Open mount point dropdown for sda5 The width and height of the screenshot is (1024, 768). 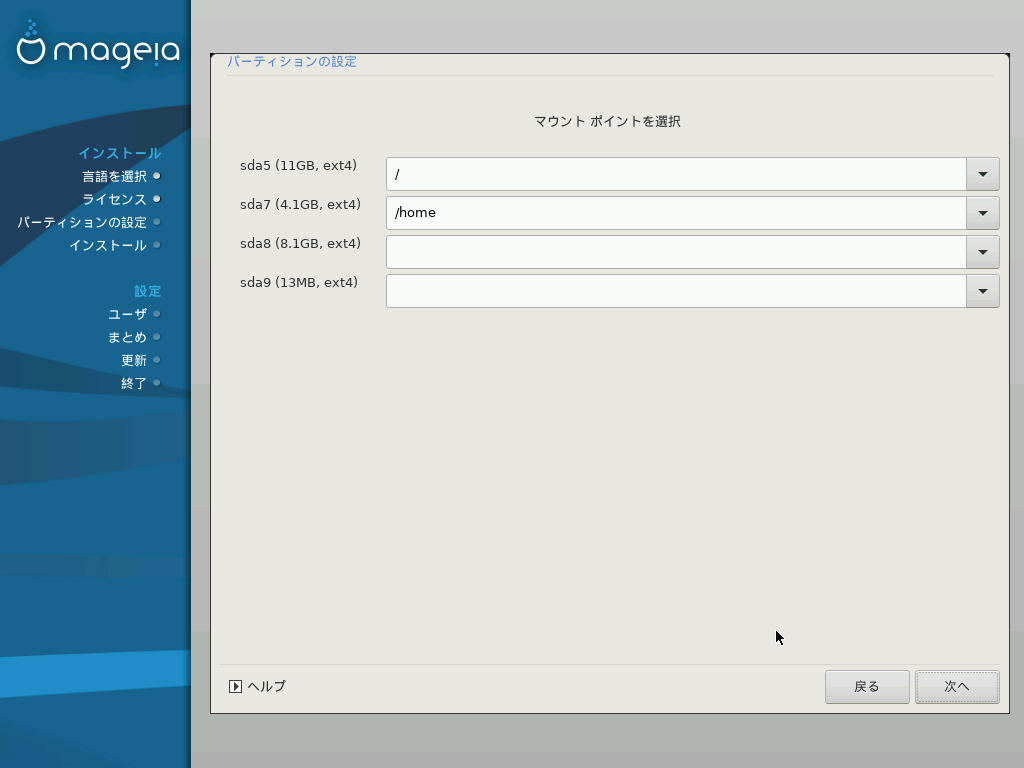(983, 174)
